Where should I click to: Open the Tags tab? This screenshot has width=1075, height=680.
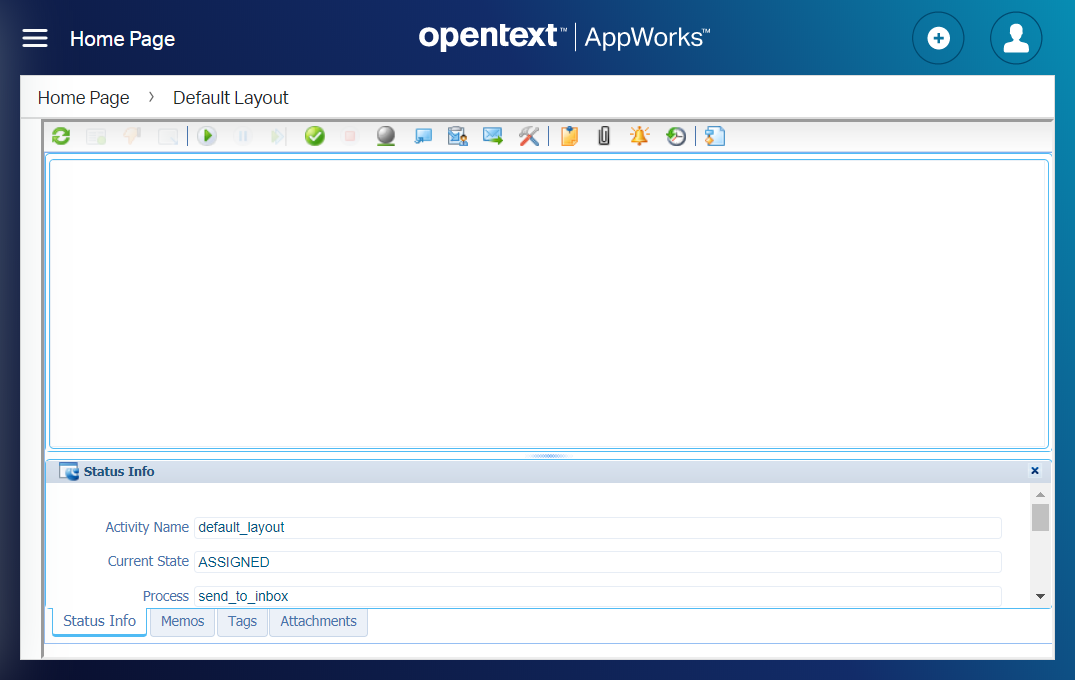point(242,621)
